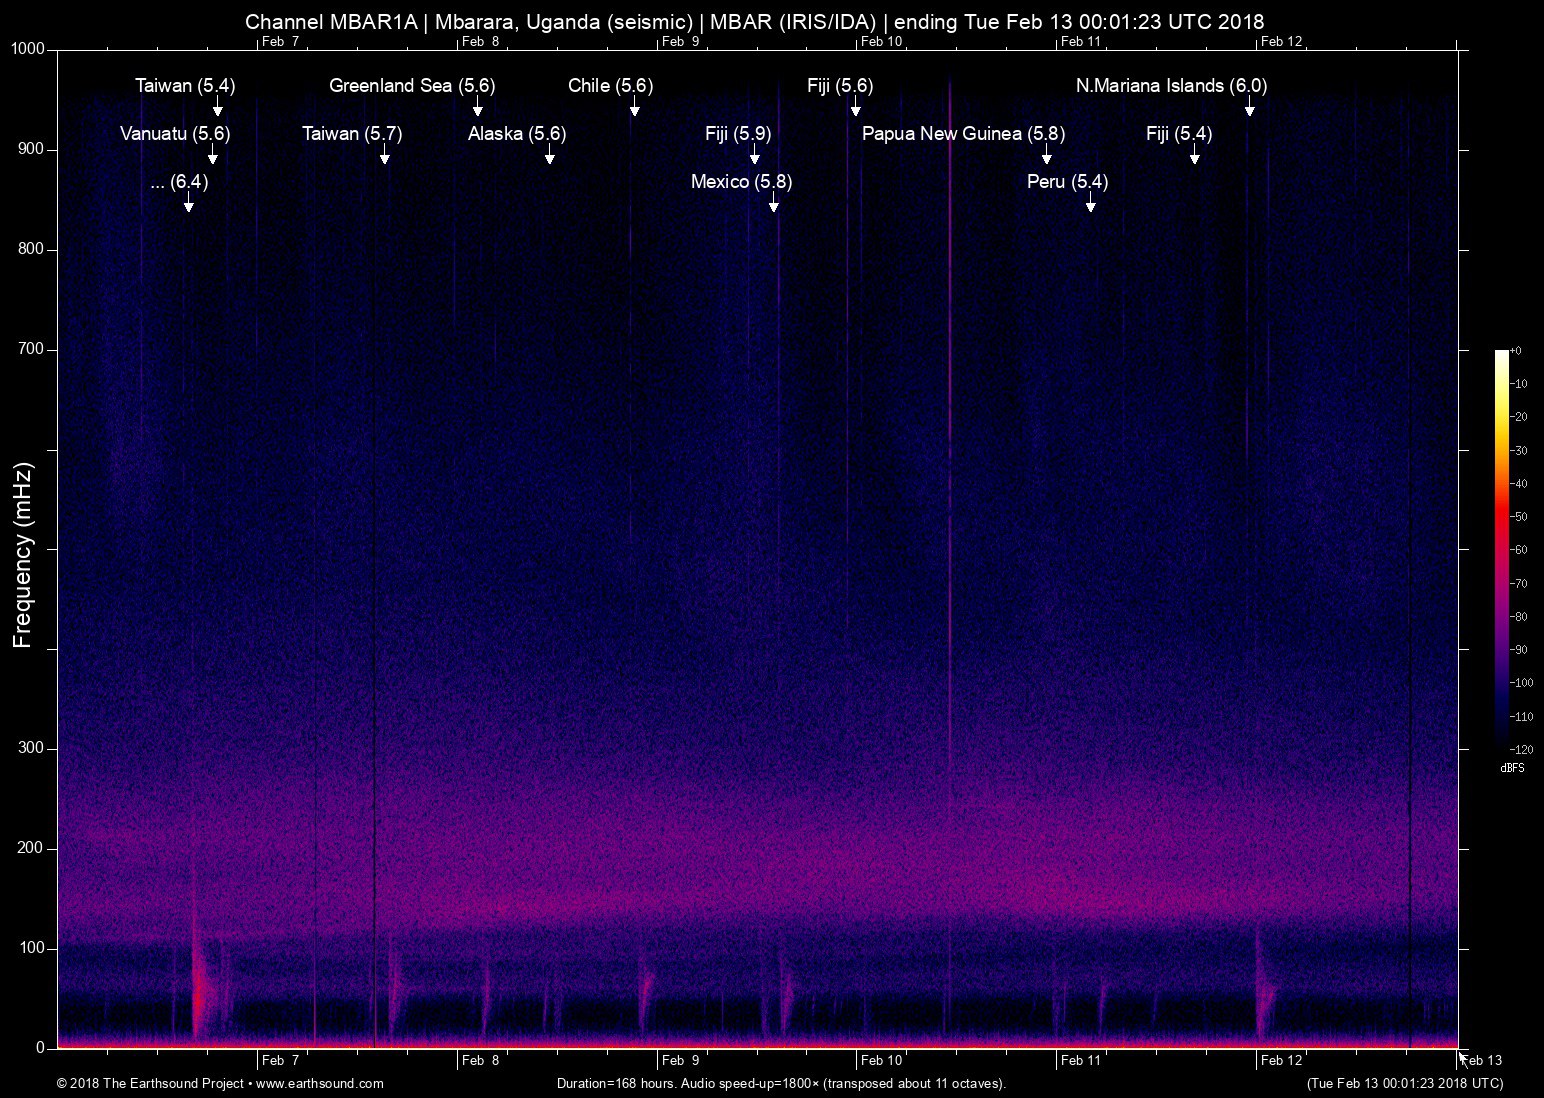Select the Chile (5.6) earthquake annotation
The height and width of the screenshot is (1098, 1544).
click(609, 86)
